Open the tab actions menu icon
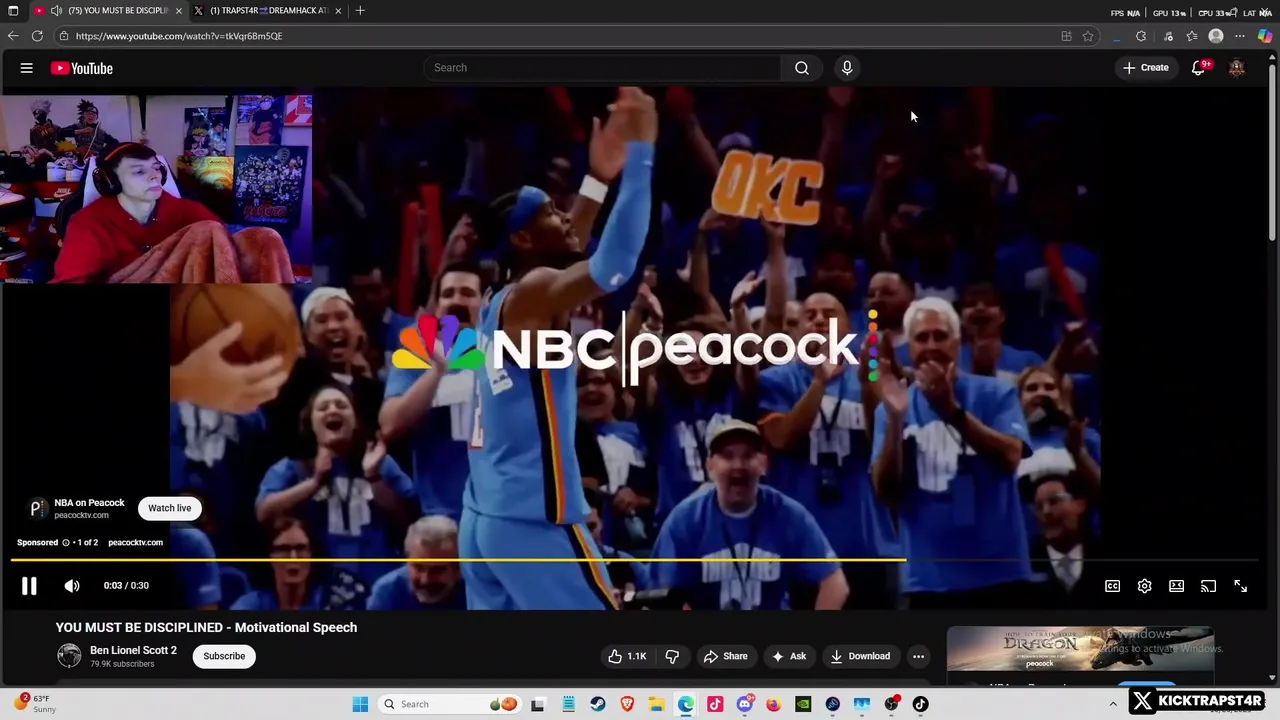Image resolution: width=1280 pixels, height=720 pixels. tap(13, 11)
